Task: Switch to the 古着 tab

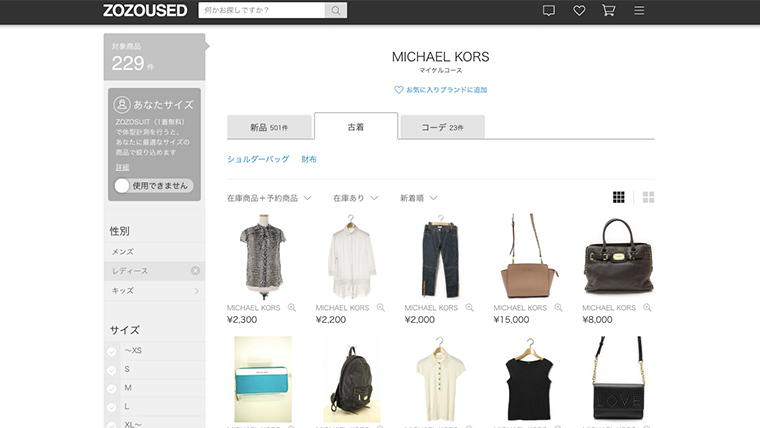Action: [x=356, y=127]
